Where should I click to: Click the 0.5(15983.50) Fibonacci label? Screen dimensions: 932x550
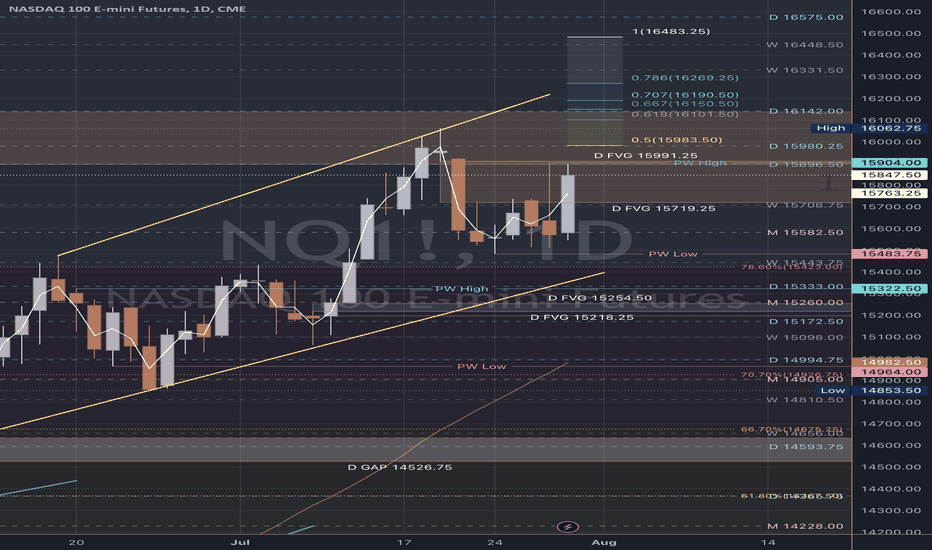[x=676, y=140]
